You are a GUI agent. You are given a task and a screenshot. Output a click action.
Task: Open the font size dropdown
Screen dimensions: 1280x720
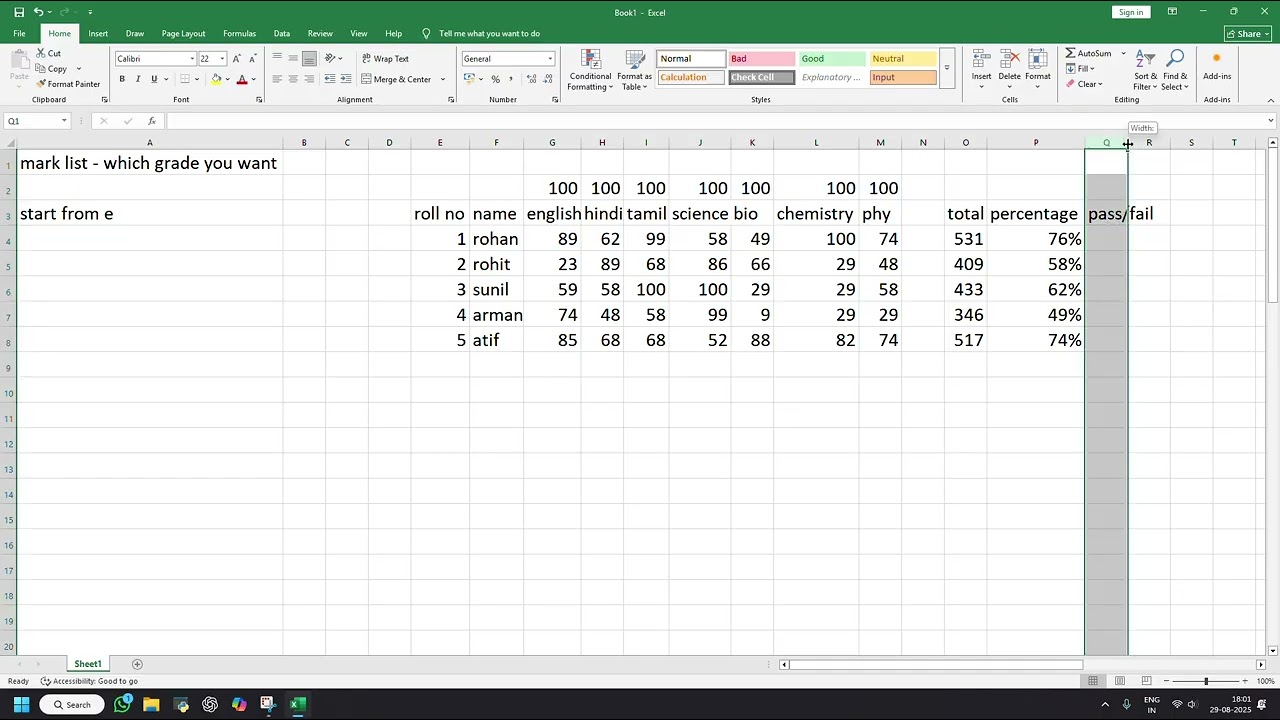[221, 59]
